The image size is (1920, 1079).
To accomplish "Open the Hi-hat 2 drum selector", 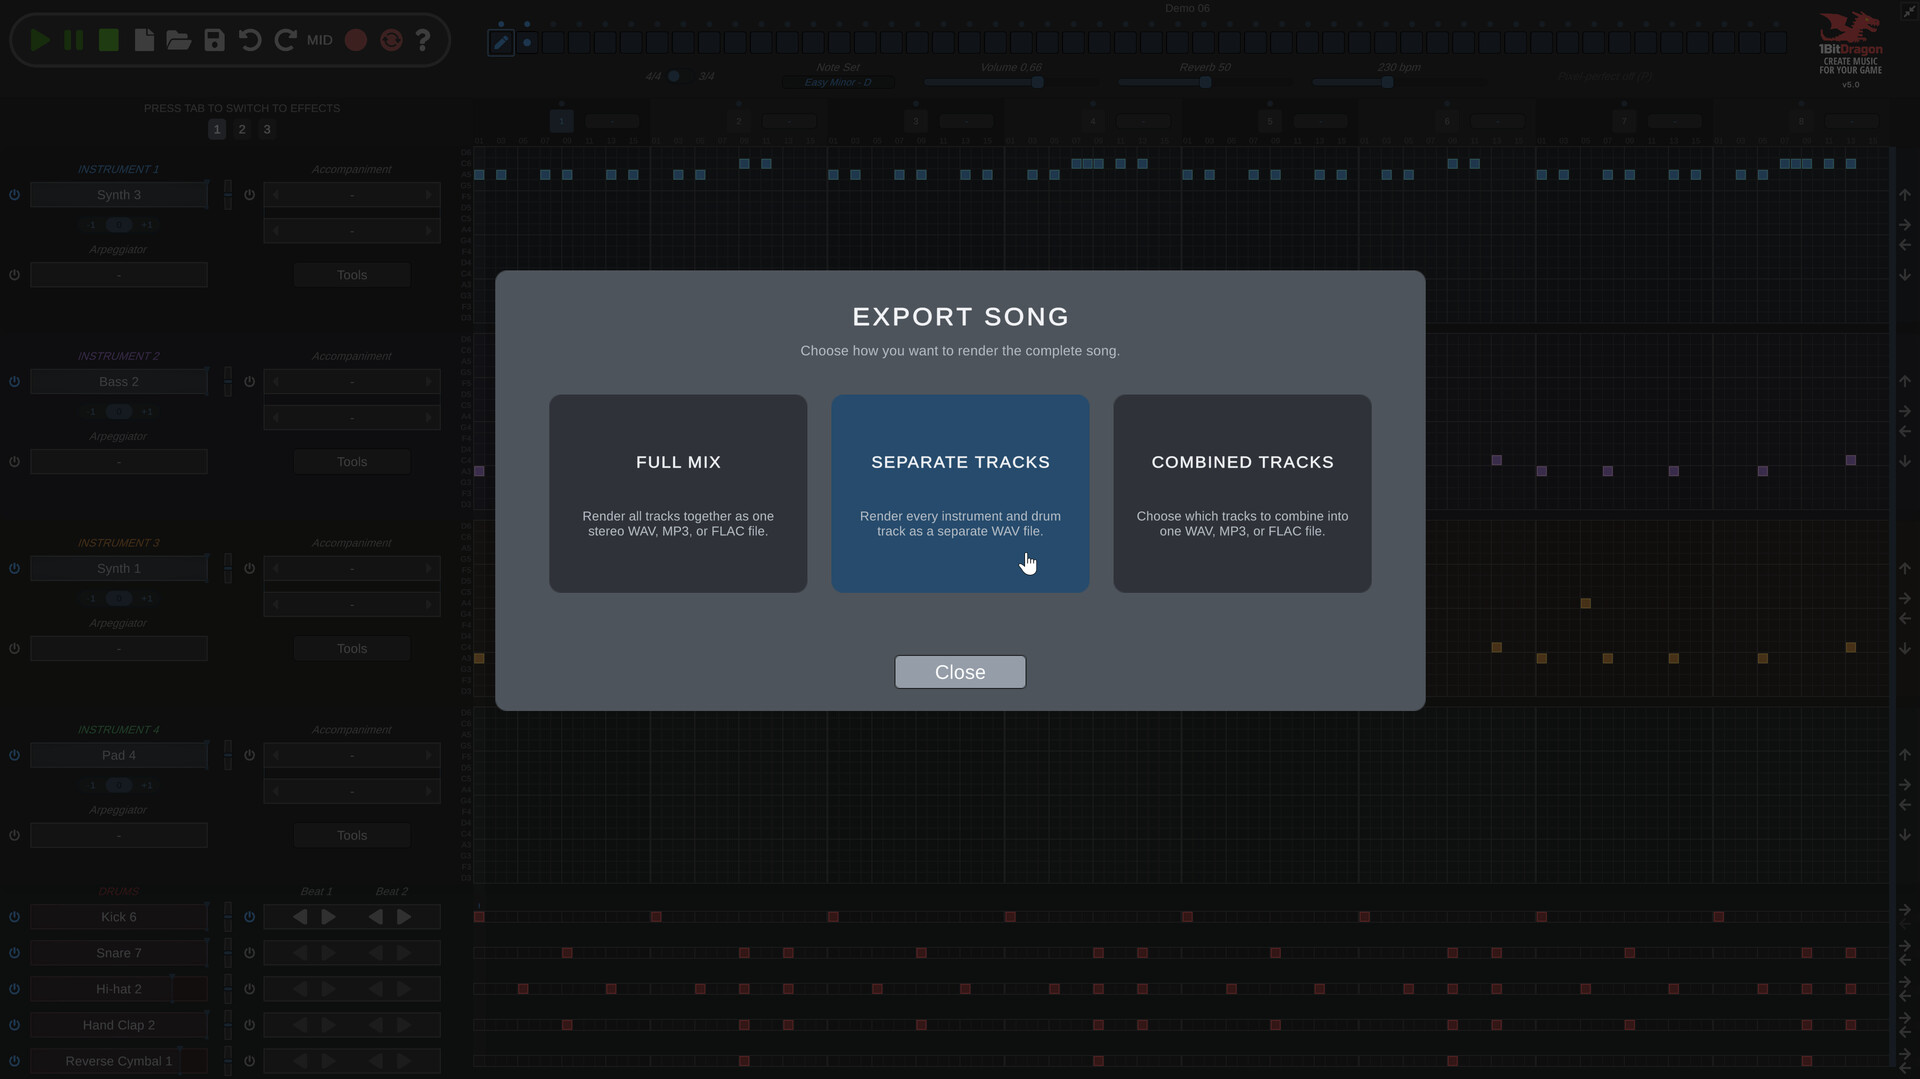I will pos(119,989).
